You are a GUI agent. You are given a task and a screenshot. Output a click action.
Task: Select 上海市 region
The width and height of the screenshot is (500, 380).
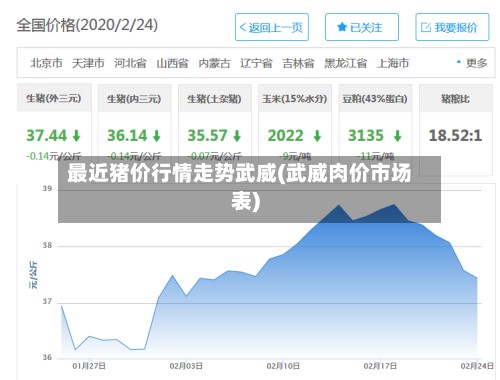pyautogui.click(x=393, y=63)
